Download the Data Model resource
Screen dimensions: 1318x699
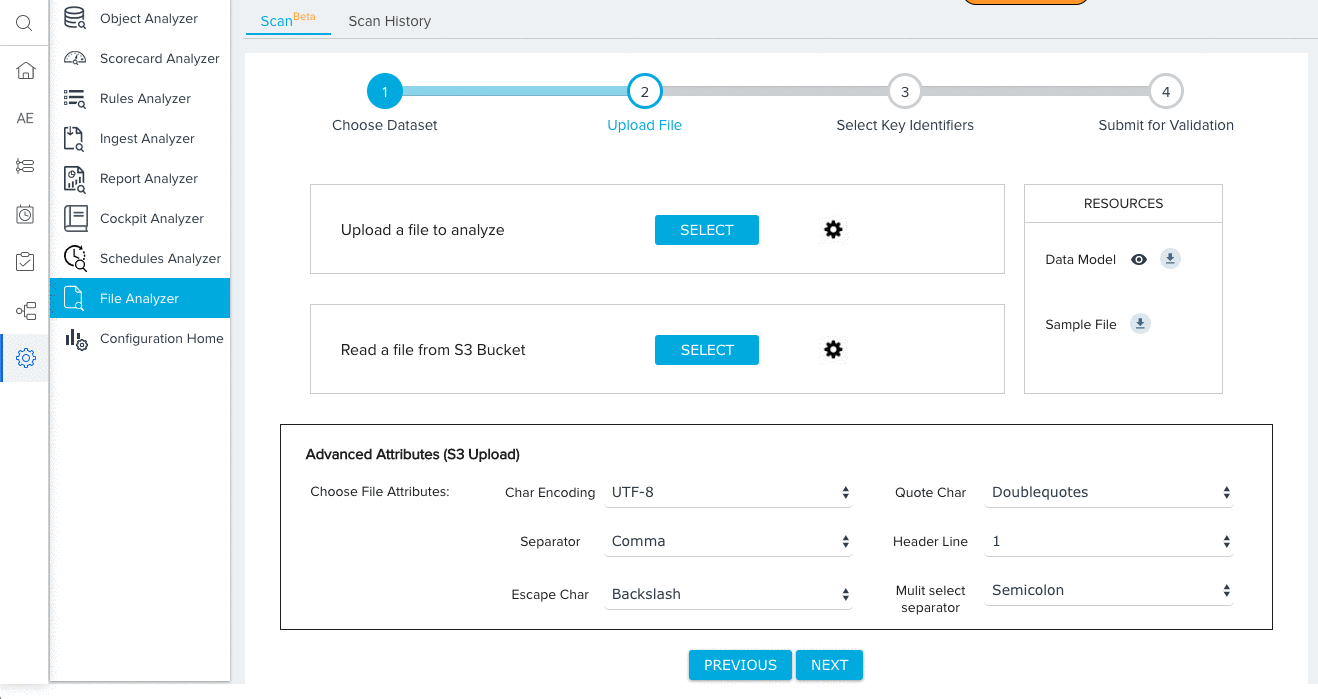pos(1170,258)
